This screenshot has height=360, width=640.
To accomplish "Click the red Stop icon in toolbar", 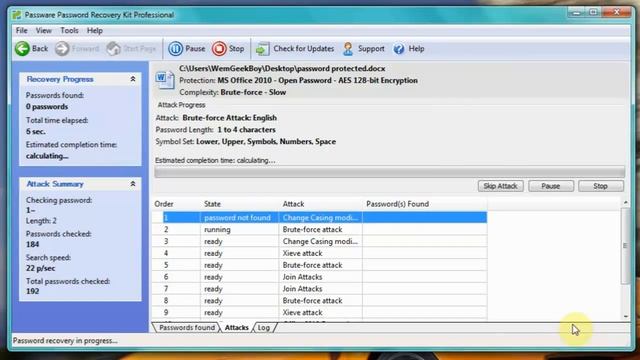I will tap(219, 49).
